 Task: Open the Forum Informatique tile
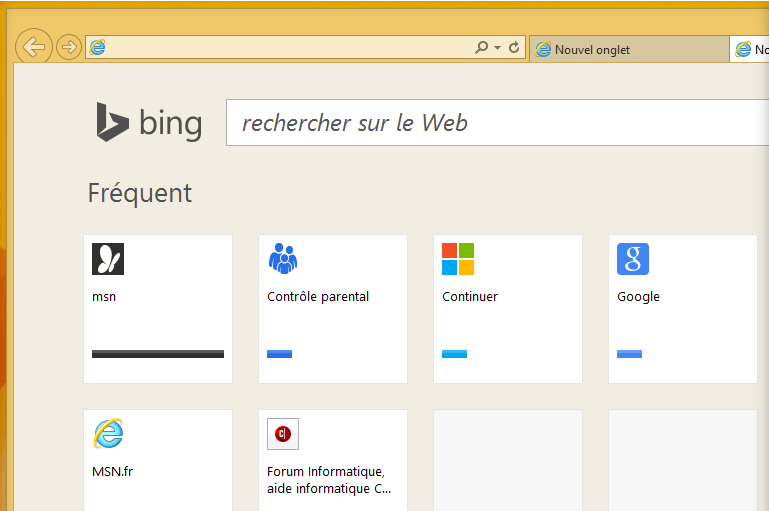(x=333, y=460)
